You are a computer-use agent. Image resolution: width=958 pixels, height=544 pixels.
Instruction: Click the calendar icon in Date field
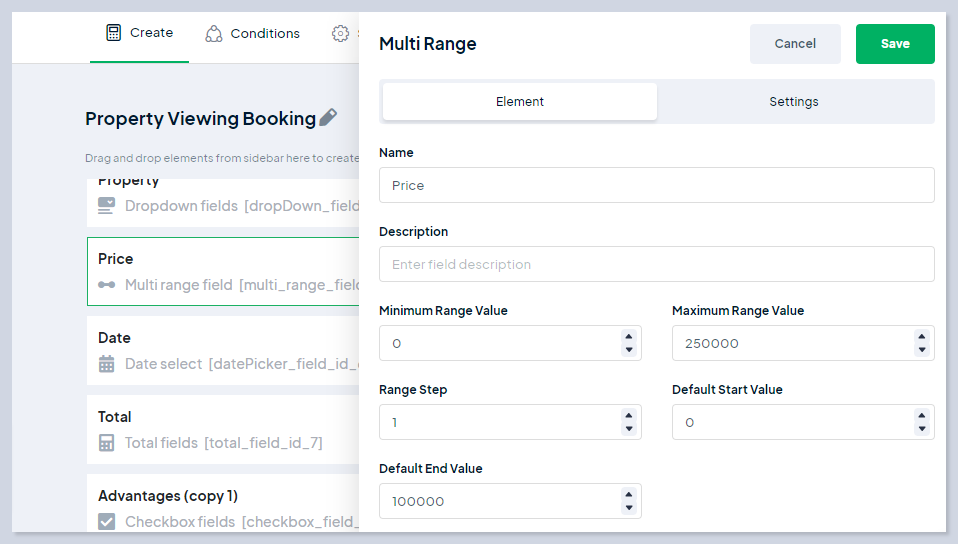(x=107, y=364)
